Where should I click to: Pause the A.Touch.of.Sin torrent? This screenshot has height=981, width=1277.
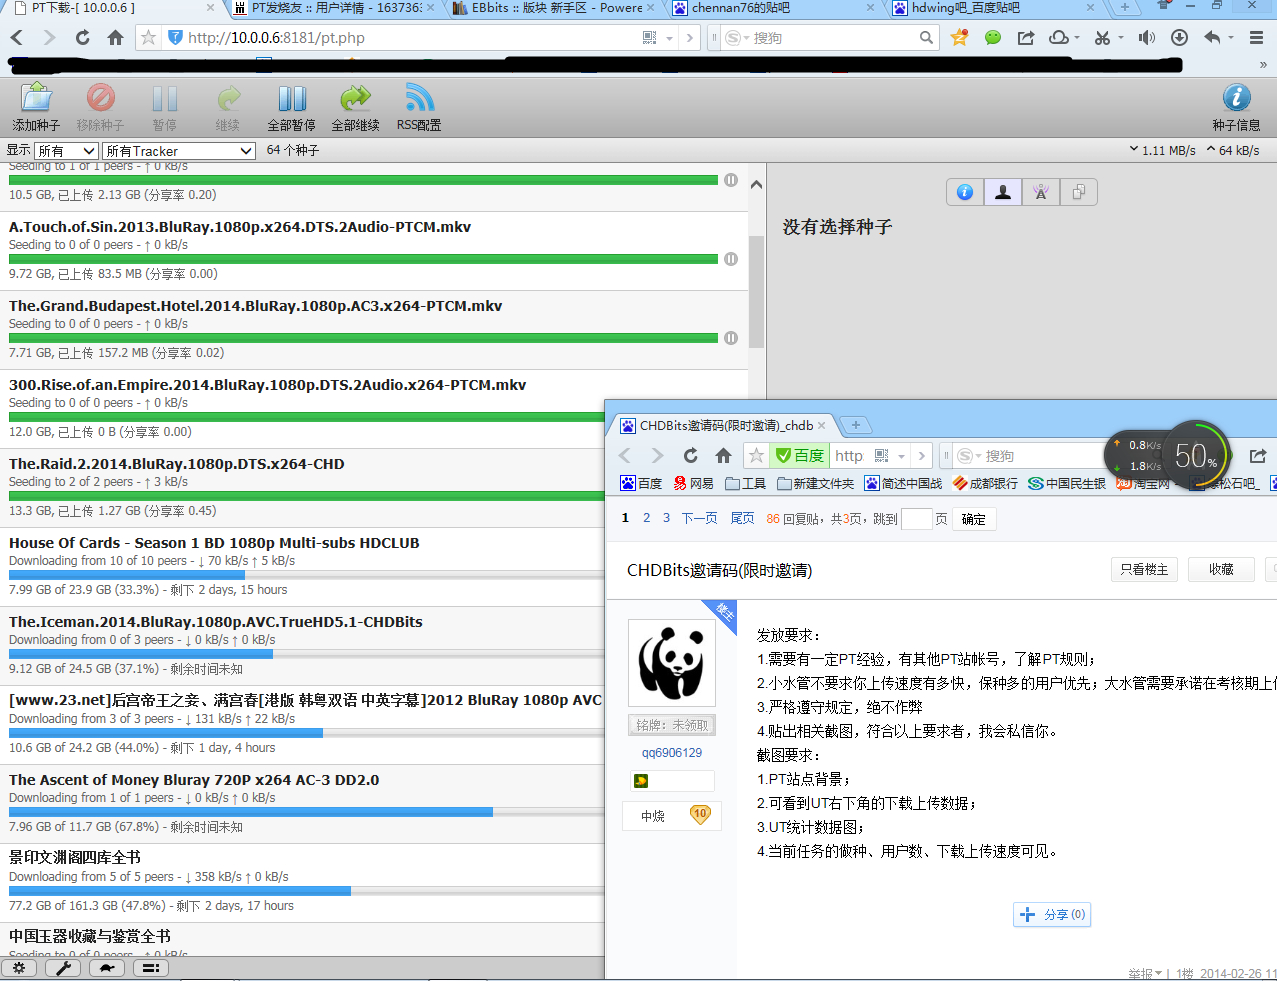(731, 259)
